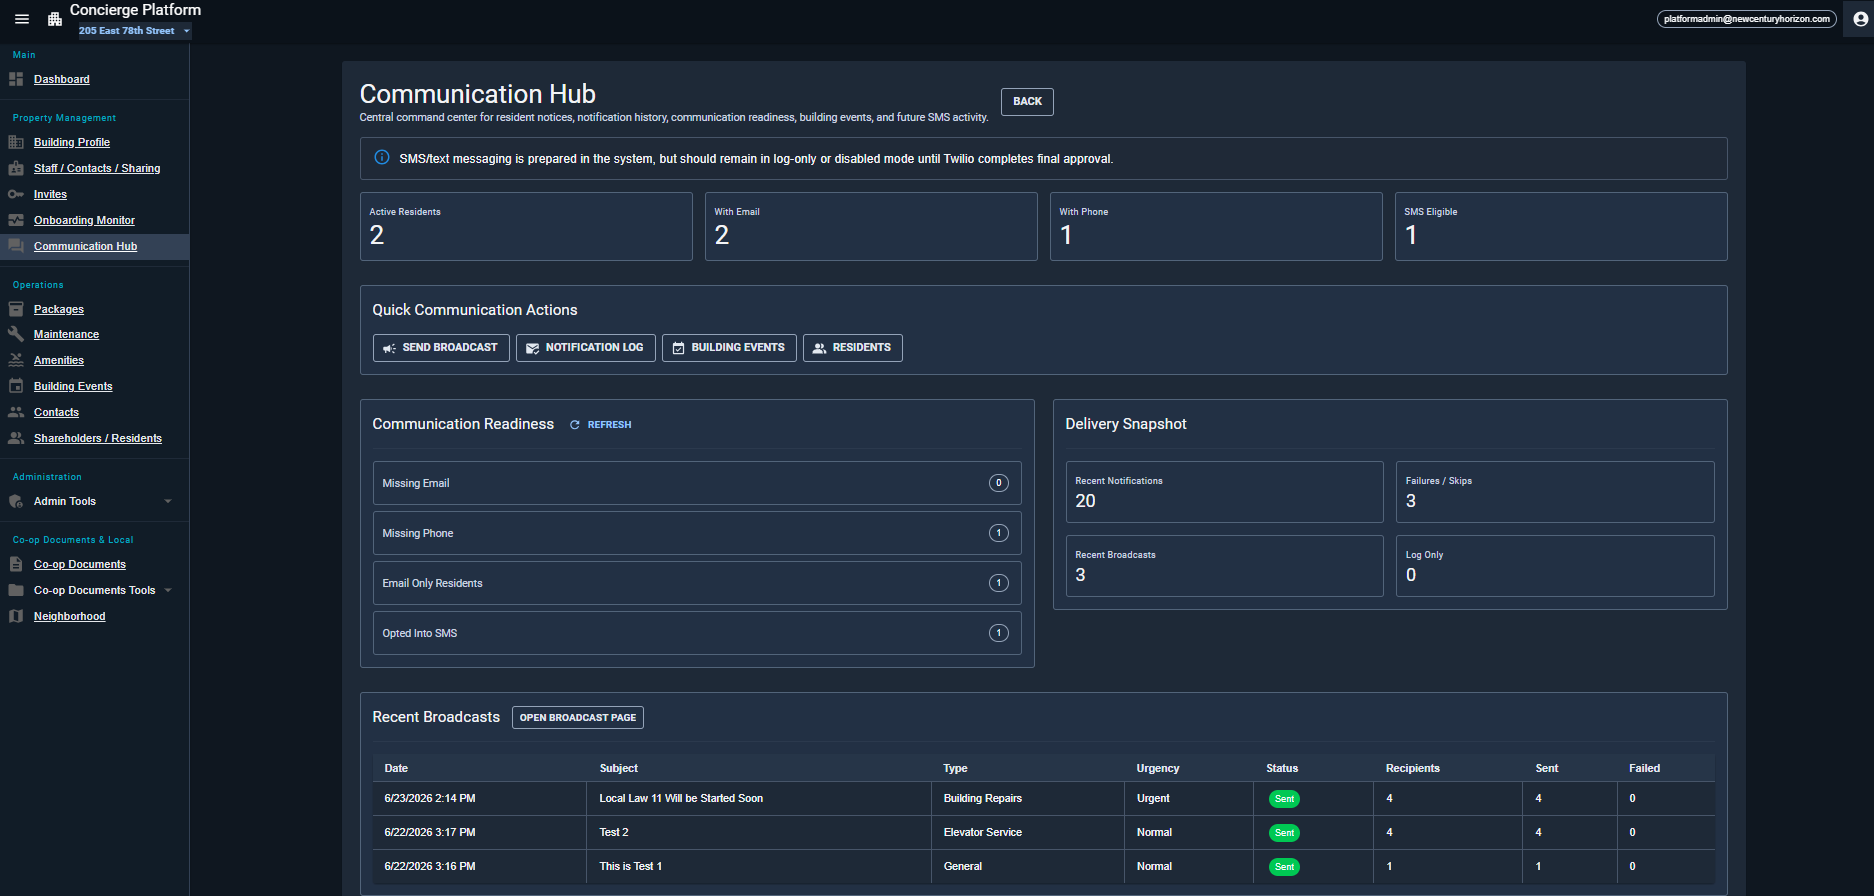Image resolution: width=1874 pixels, height=896 pixels.
Task: Click the Co-op Documents file icon
Action: coord(16,564)
